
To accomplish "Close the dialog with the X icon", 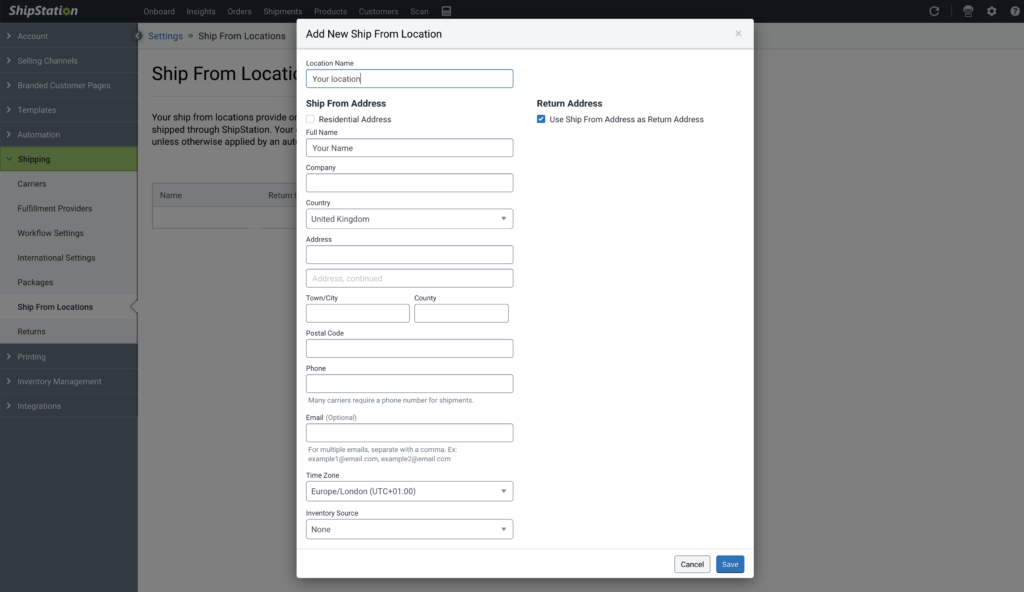I will [738, 34].
